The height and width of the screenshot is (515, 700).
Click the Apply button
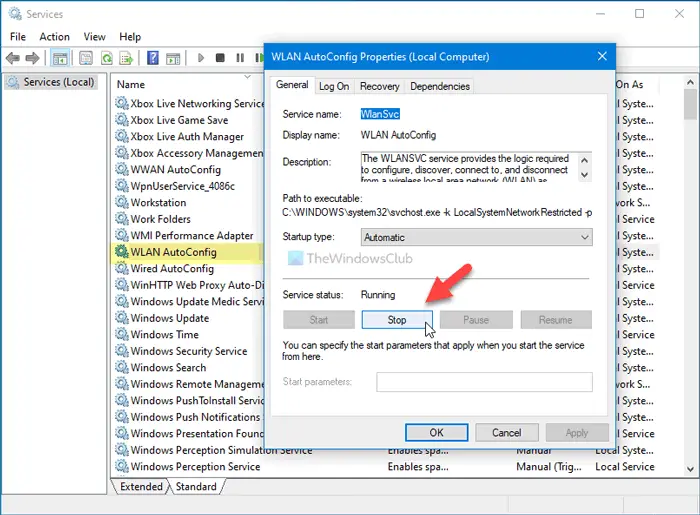pos(577,432)
